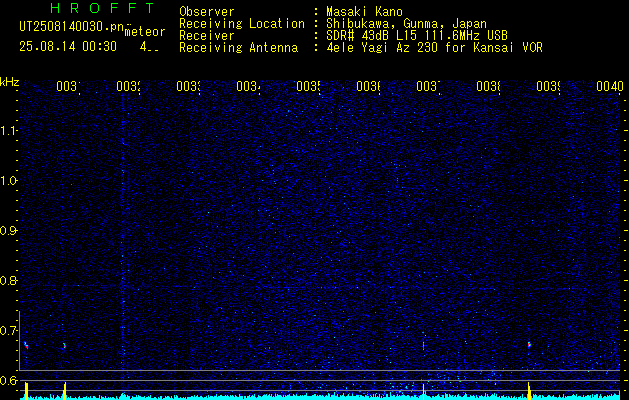Click the date text 25.08.14 00:30
Screen dimensions: 629x400
(68, 47)
